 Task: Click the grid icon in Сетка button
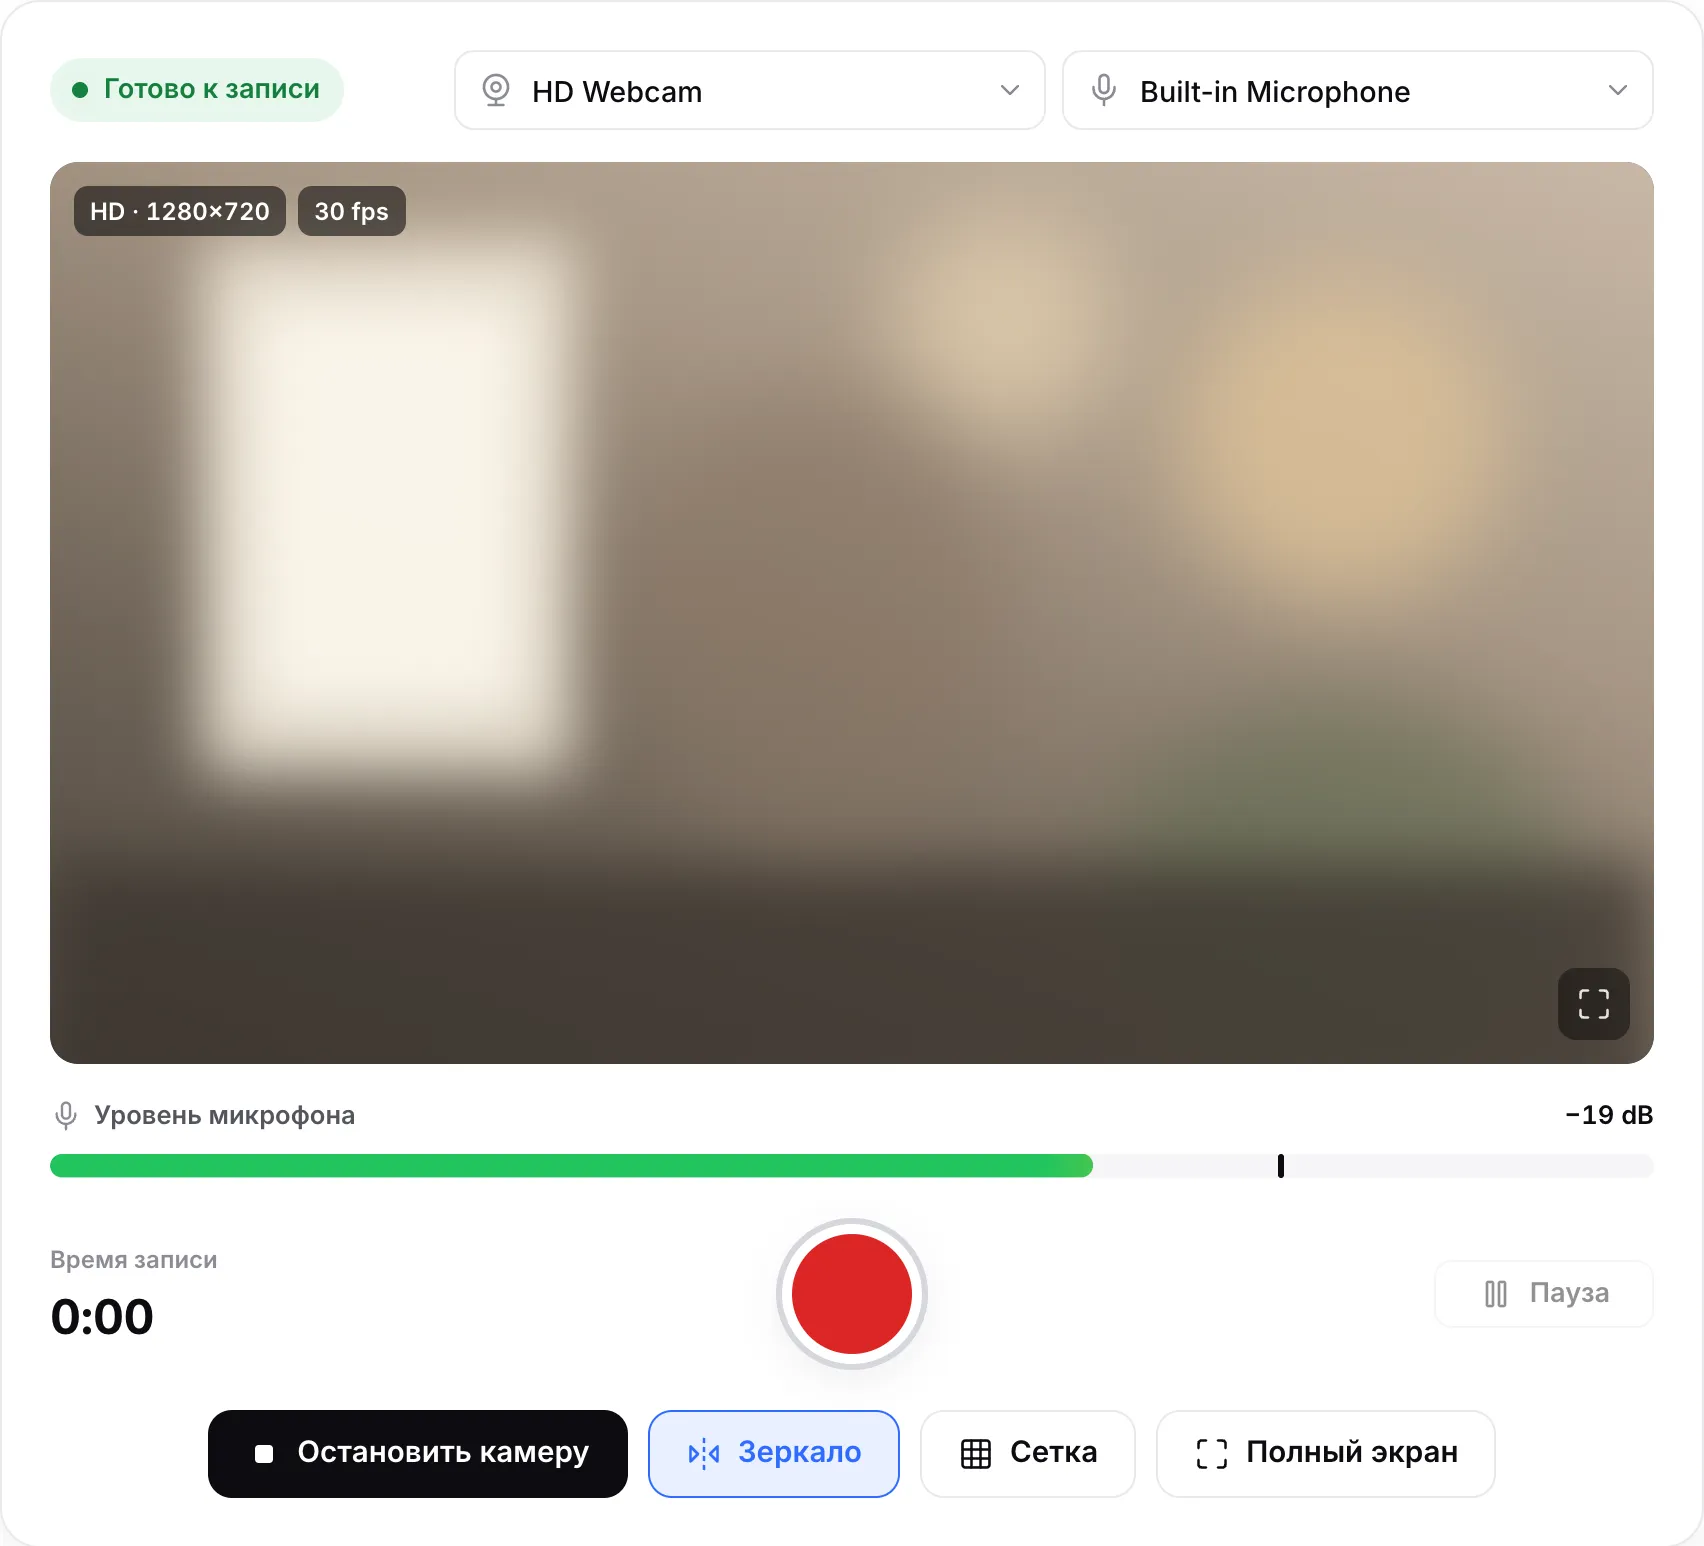pyautogui.click(x=976, y=1454)
